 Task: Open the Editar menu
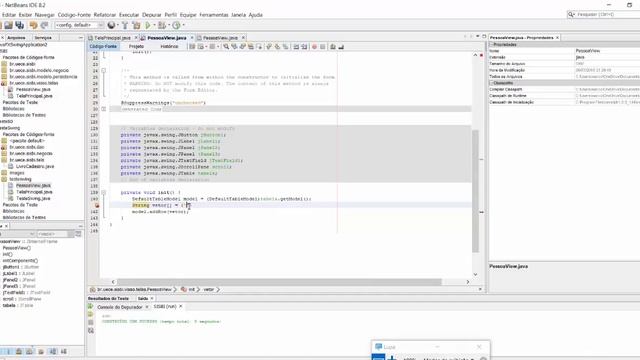coord(9,15)
